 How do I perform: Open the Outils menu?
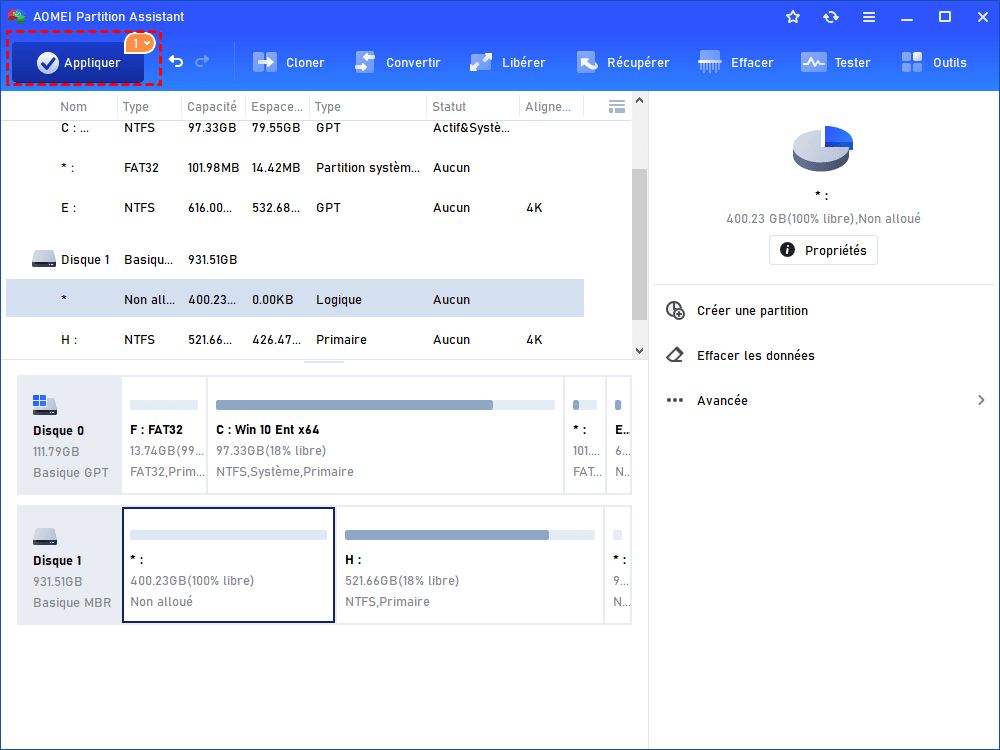click(x=934, y=63)
